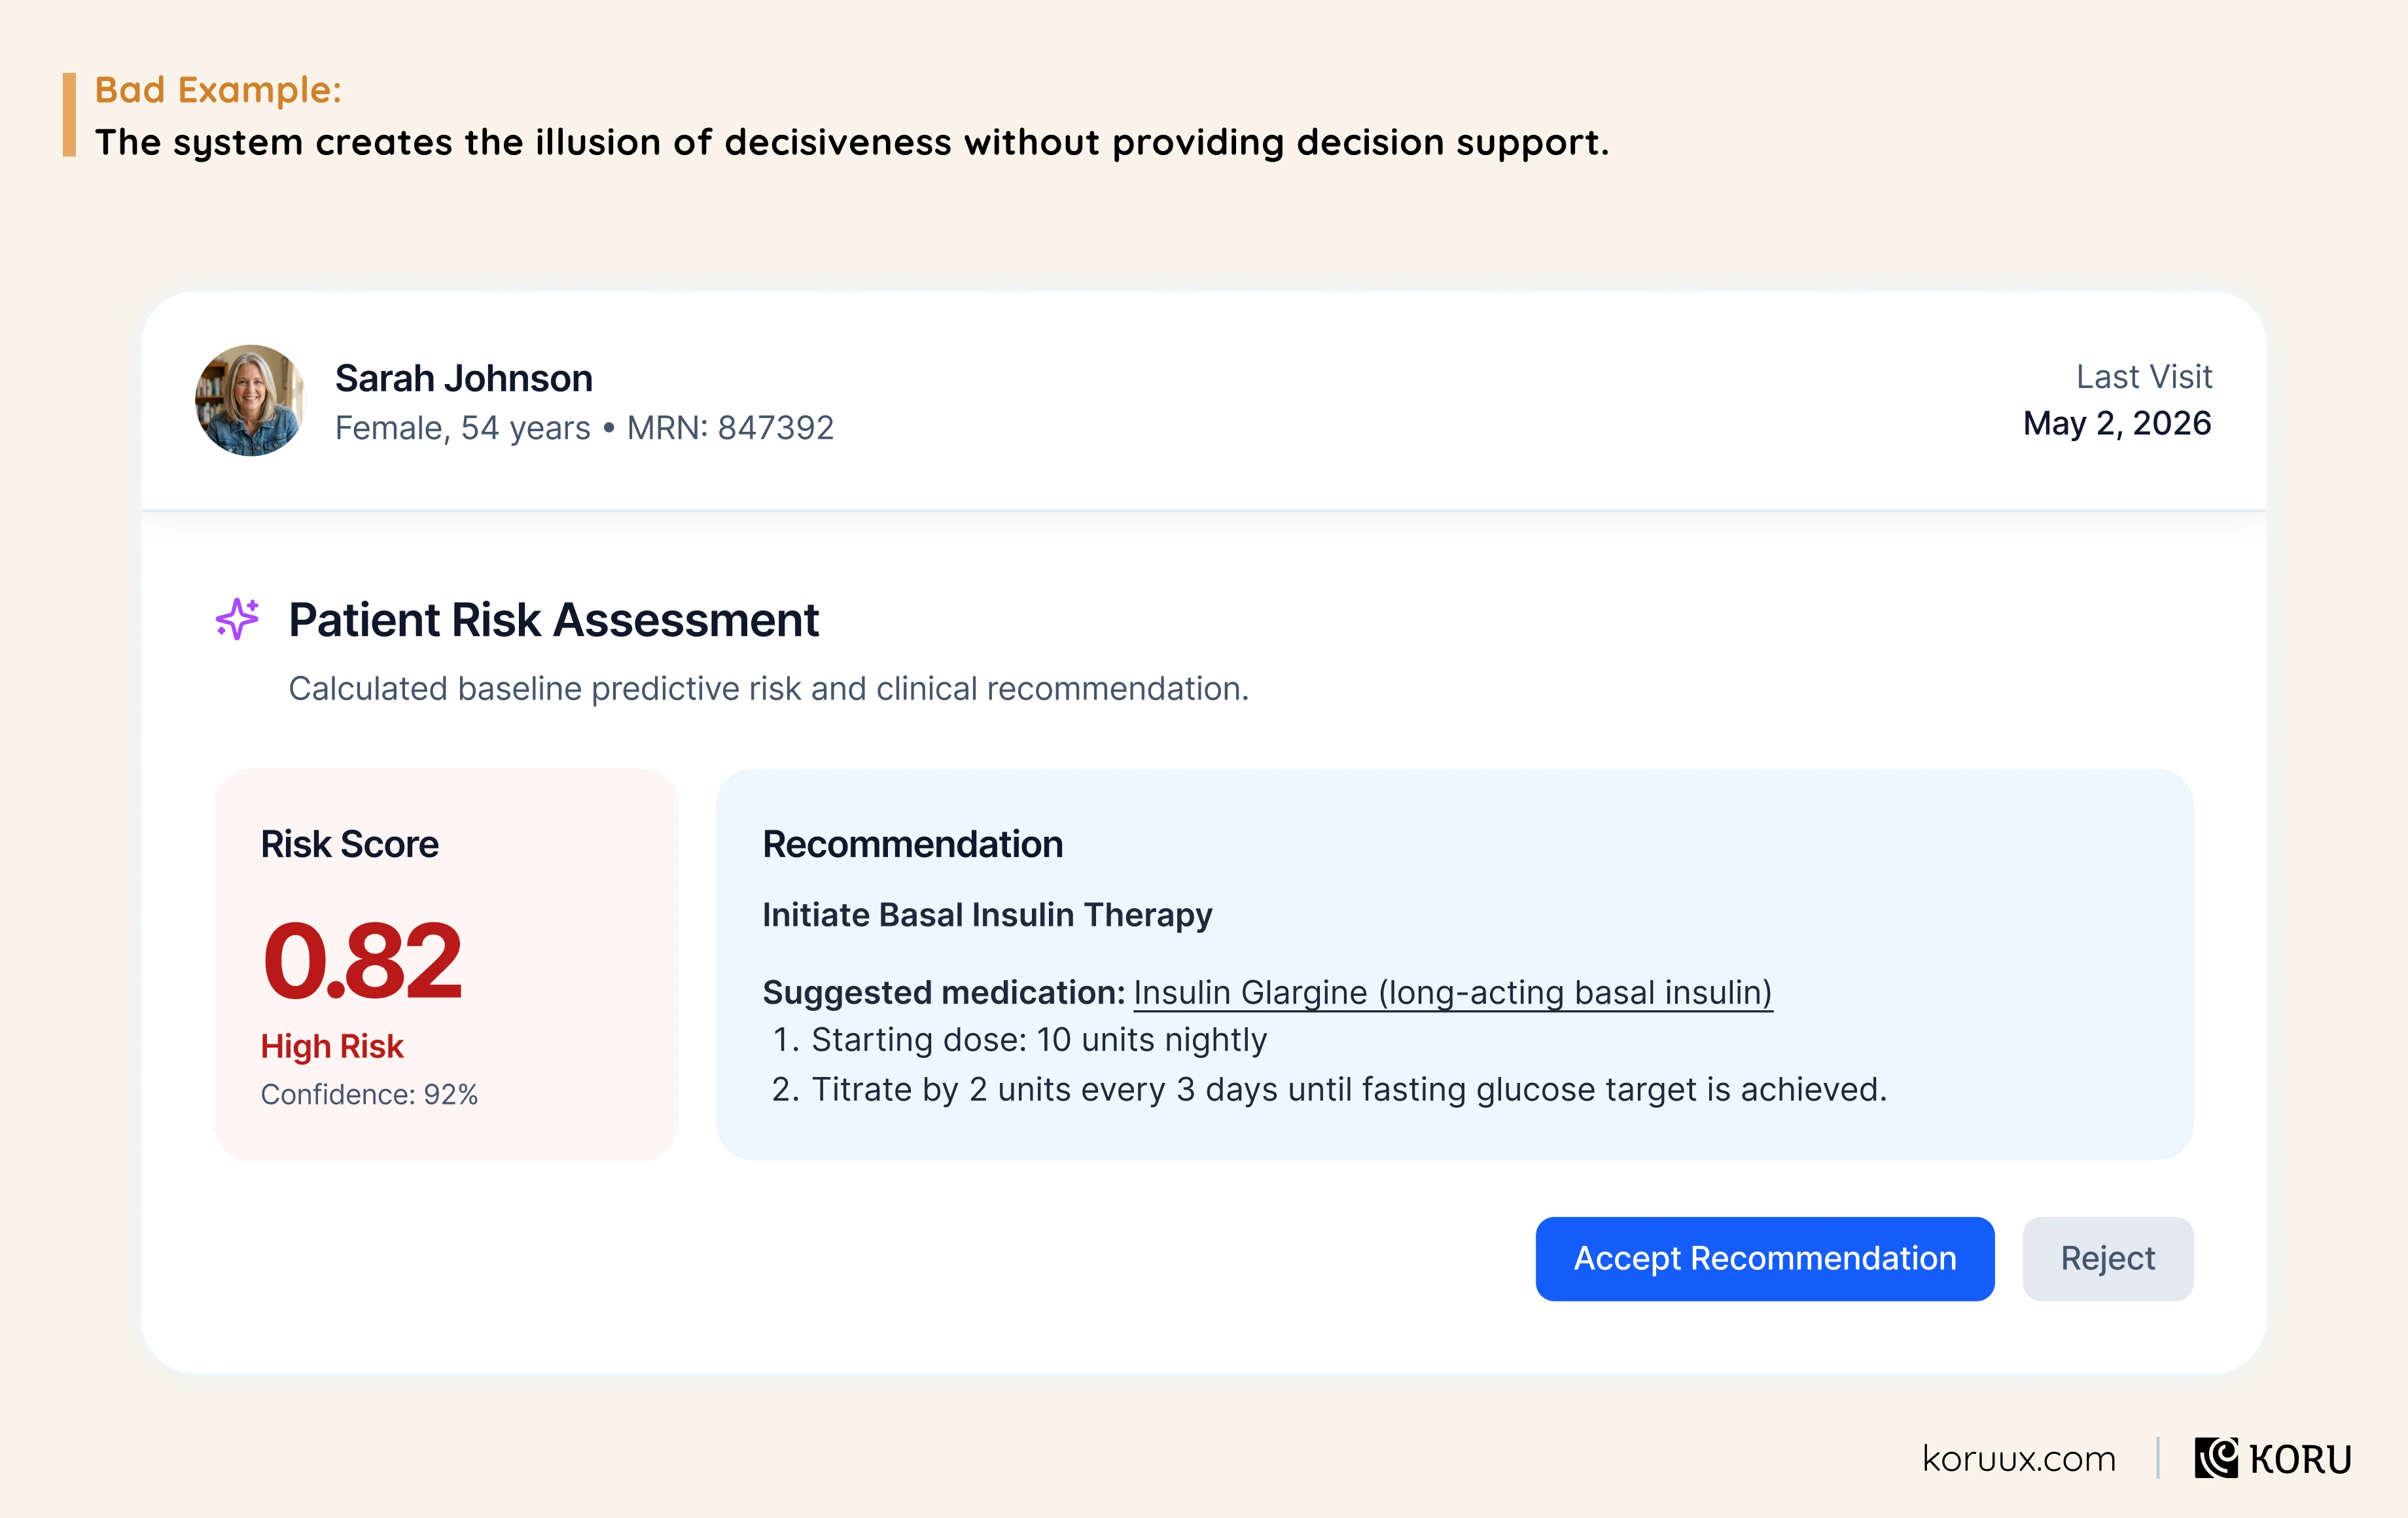Click the High Risk label

(331, 1046)
